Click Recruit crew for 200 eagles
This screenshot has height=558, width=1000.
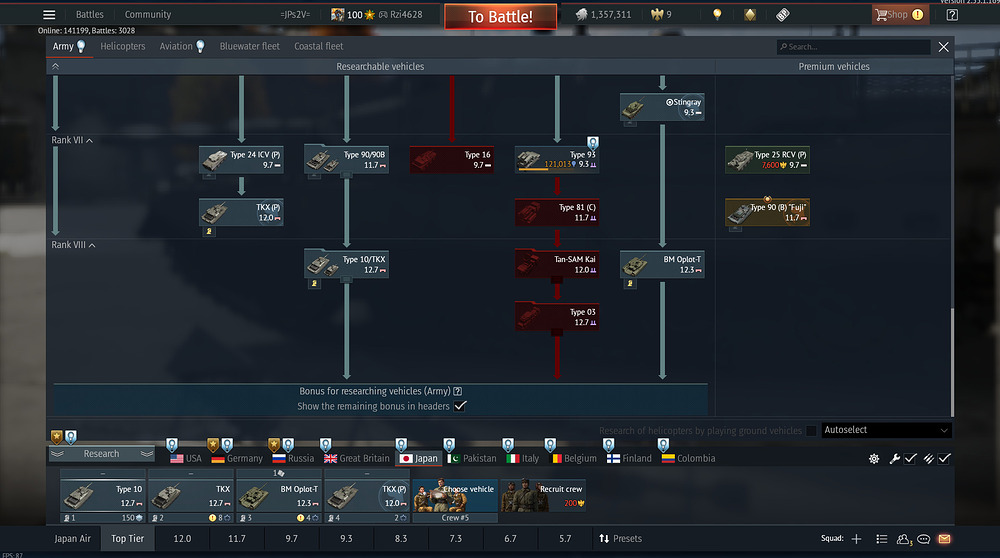543,496
